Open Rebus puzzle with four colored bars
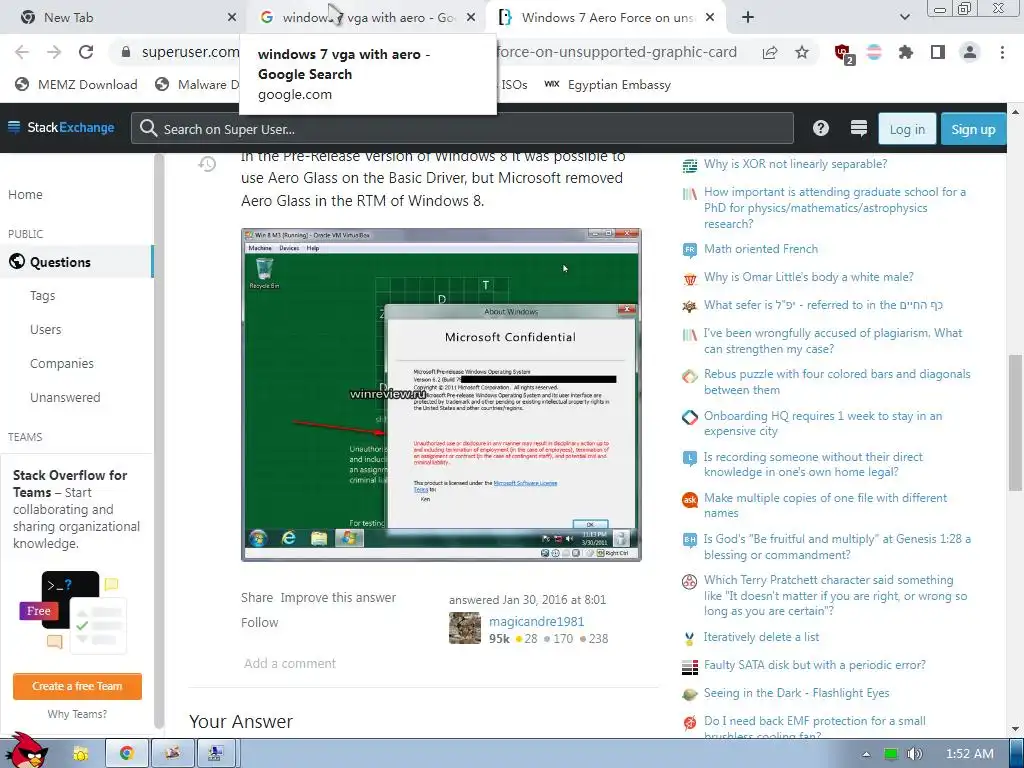 coord(837,382)
